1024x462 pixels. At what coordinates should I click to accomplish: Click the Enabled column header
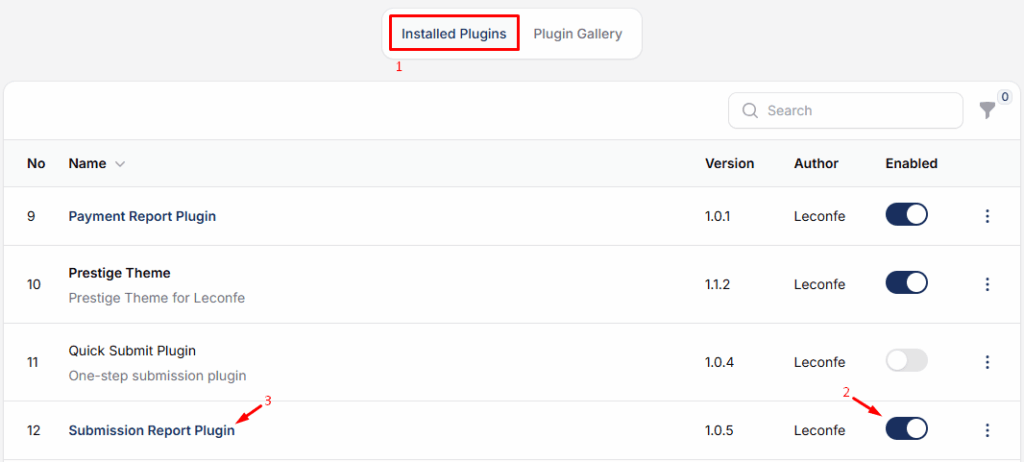point(911,163)
